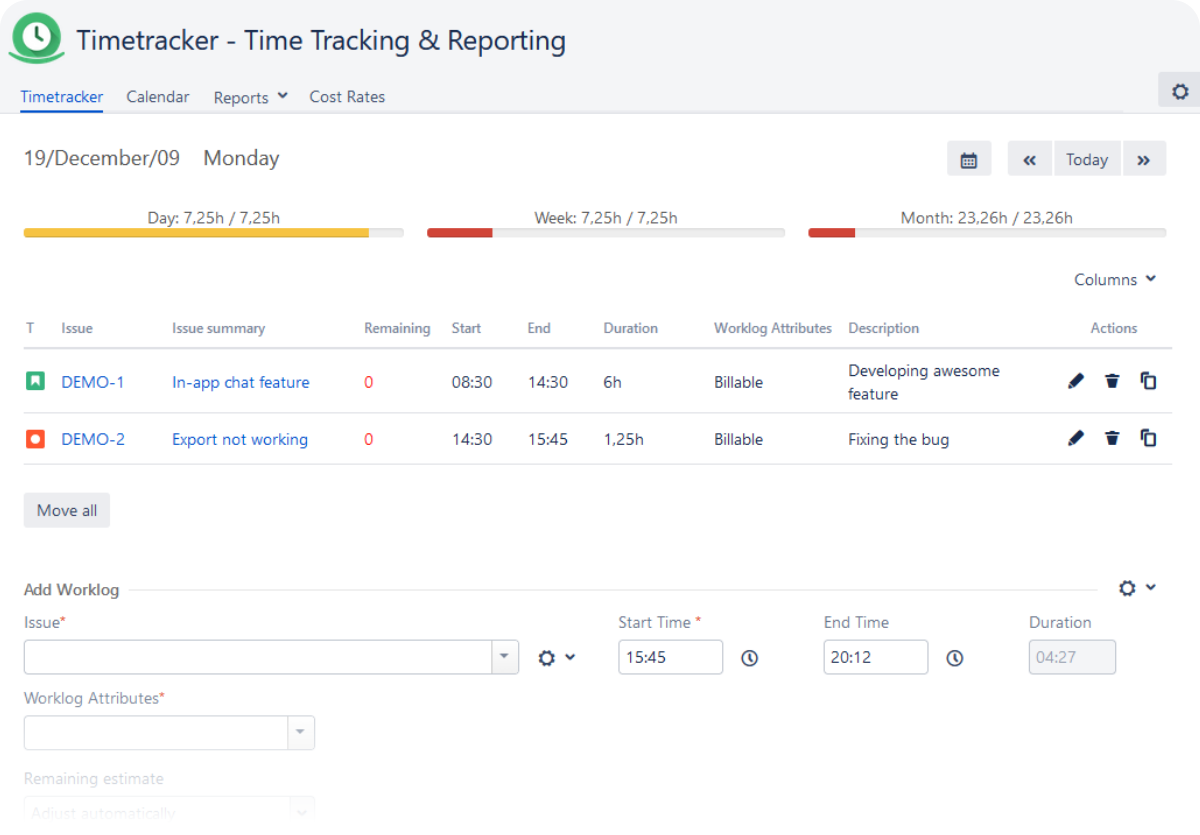
Task: Open the Cost Rates tab
Action: pos(347,97)
